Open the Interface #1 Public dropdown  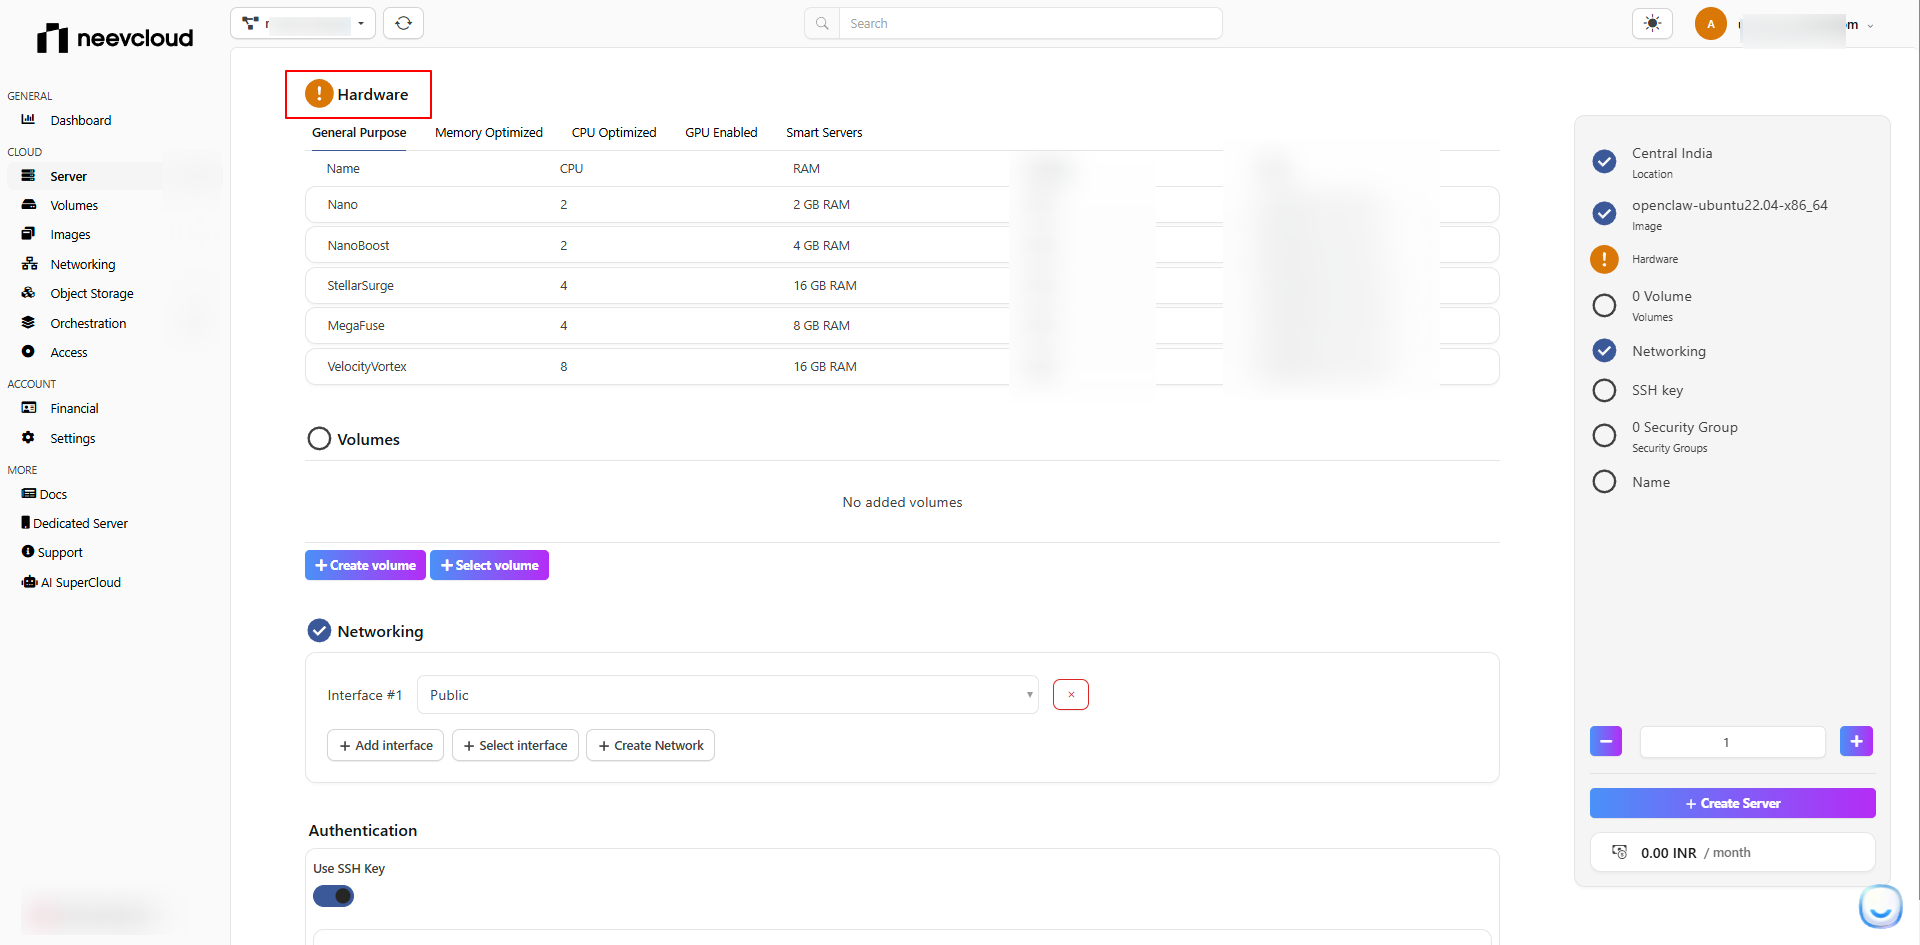pos(727,695)
